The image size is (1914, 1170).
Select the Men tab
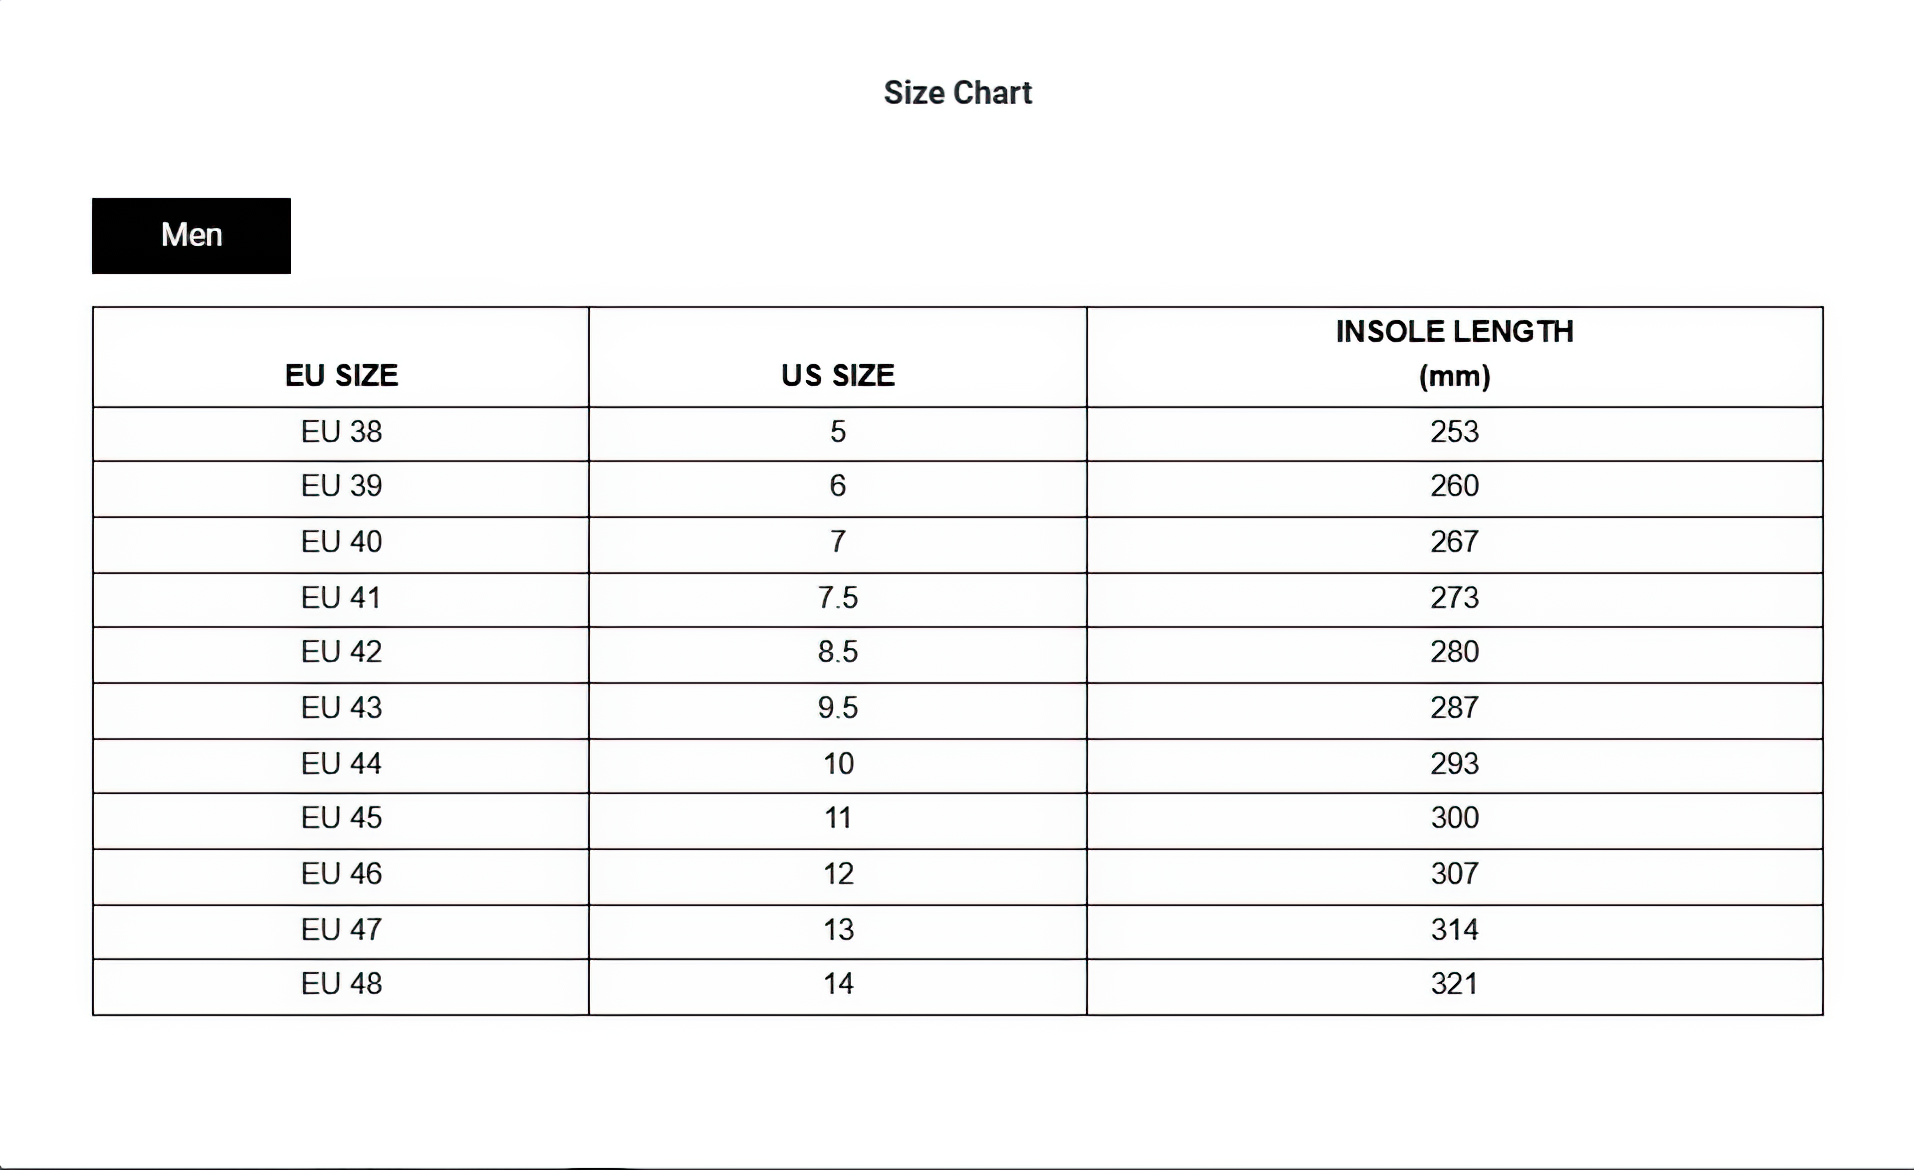click(191, 235)
